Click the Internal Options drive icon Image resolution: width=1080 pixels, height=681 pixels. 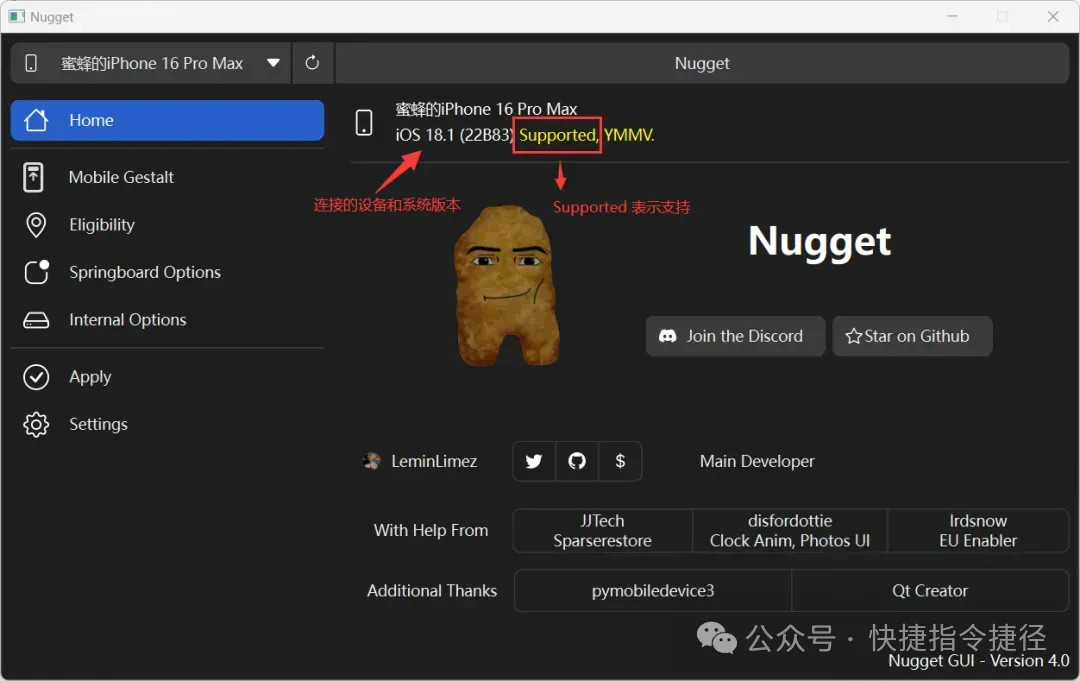(36, 320)
